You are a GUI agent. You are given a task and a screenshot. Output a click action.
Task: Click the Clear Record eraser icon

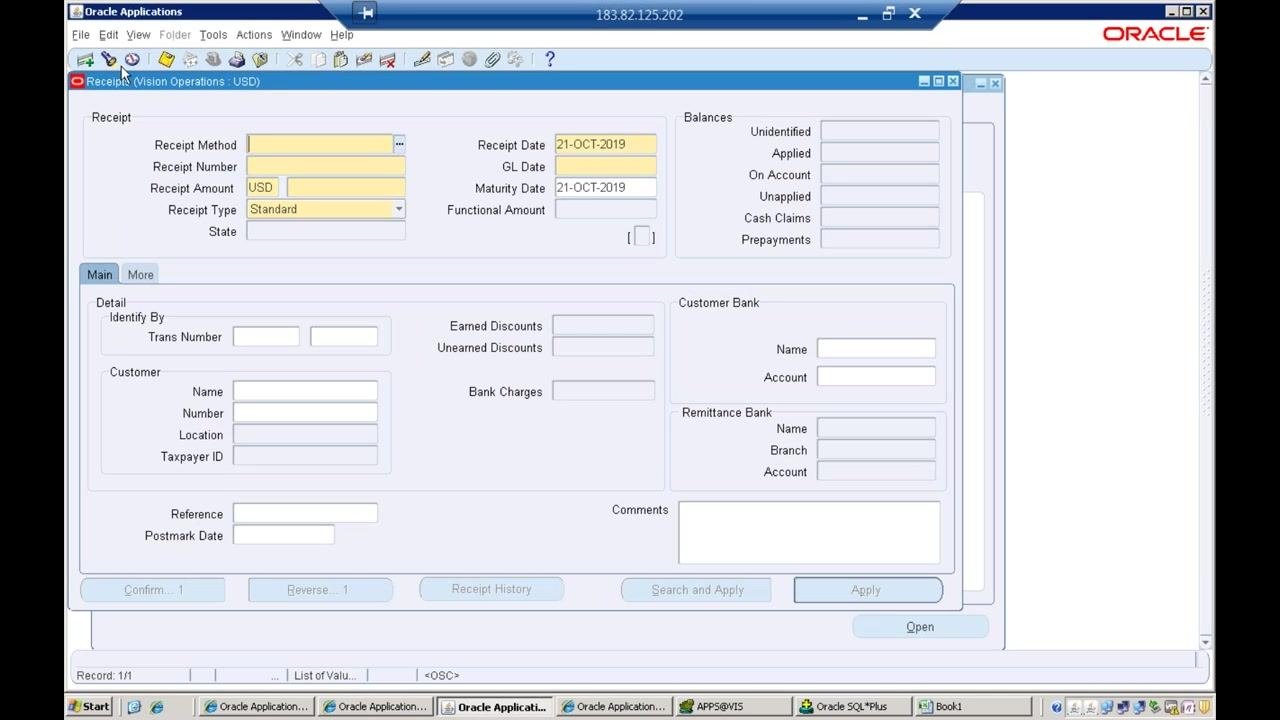point(364,60)
